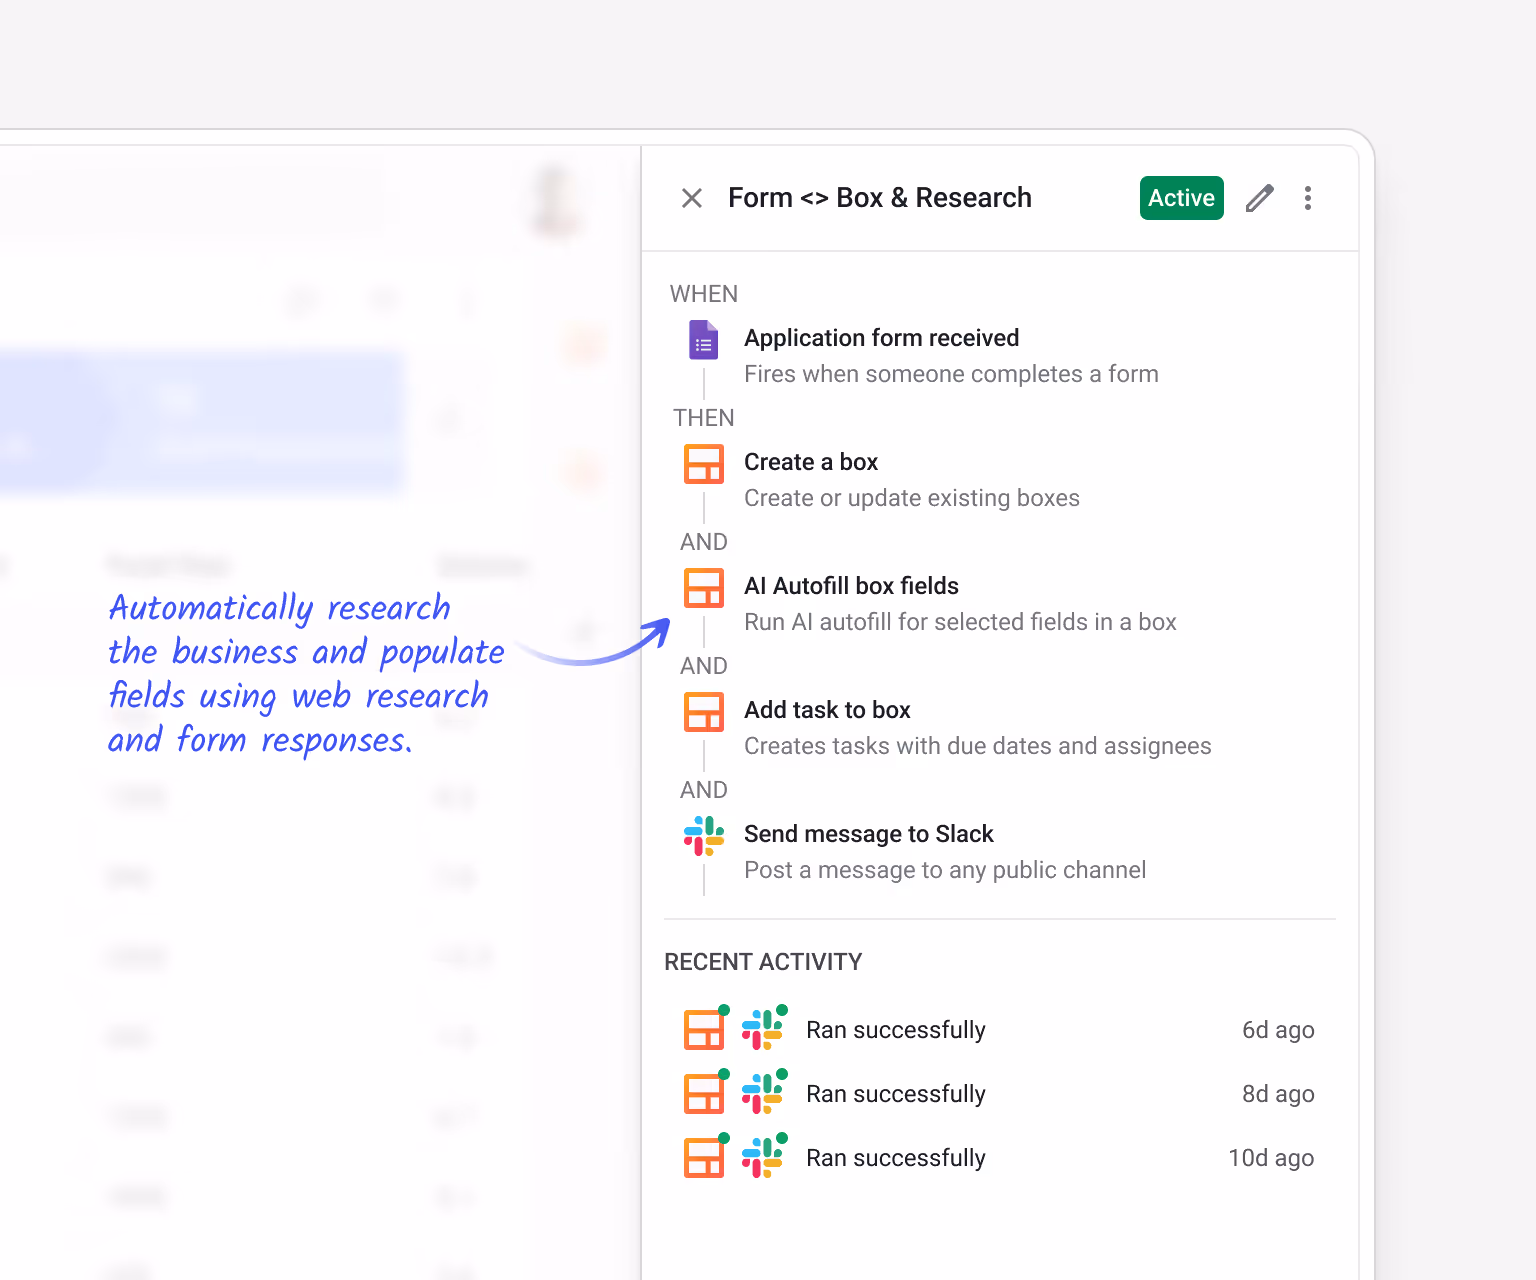
Task: Open the 'Send message to Slack' step
Action: click(x=868, y=834)
